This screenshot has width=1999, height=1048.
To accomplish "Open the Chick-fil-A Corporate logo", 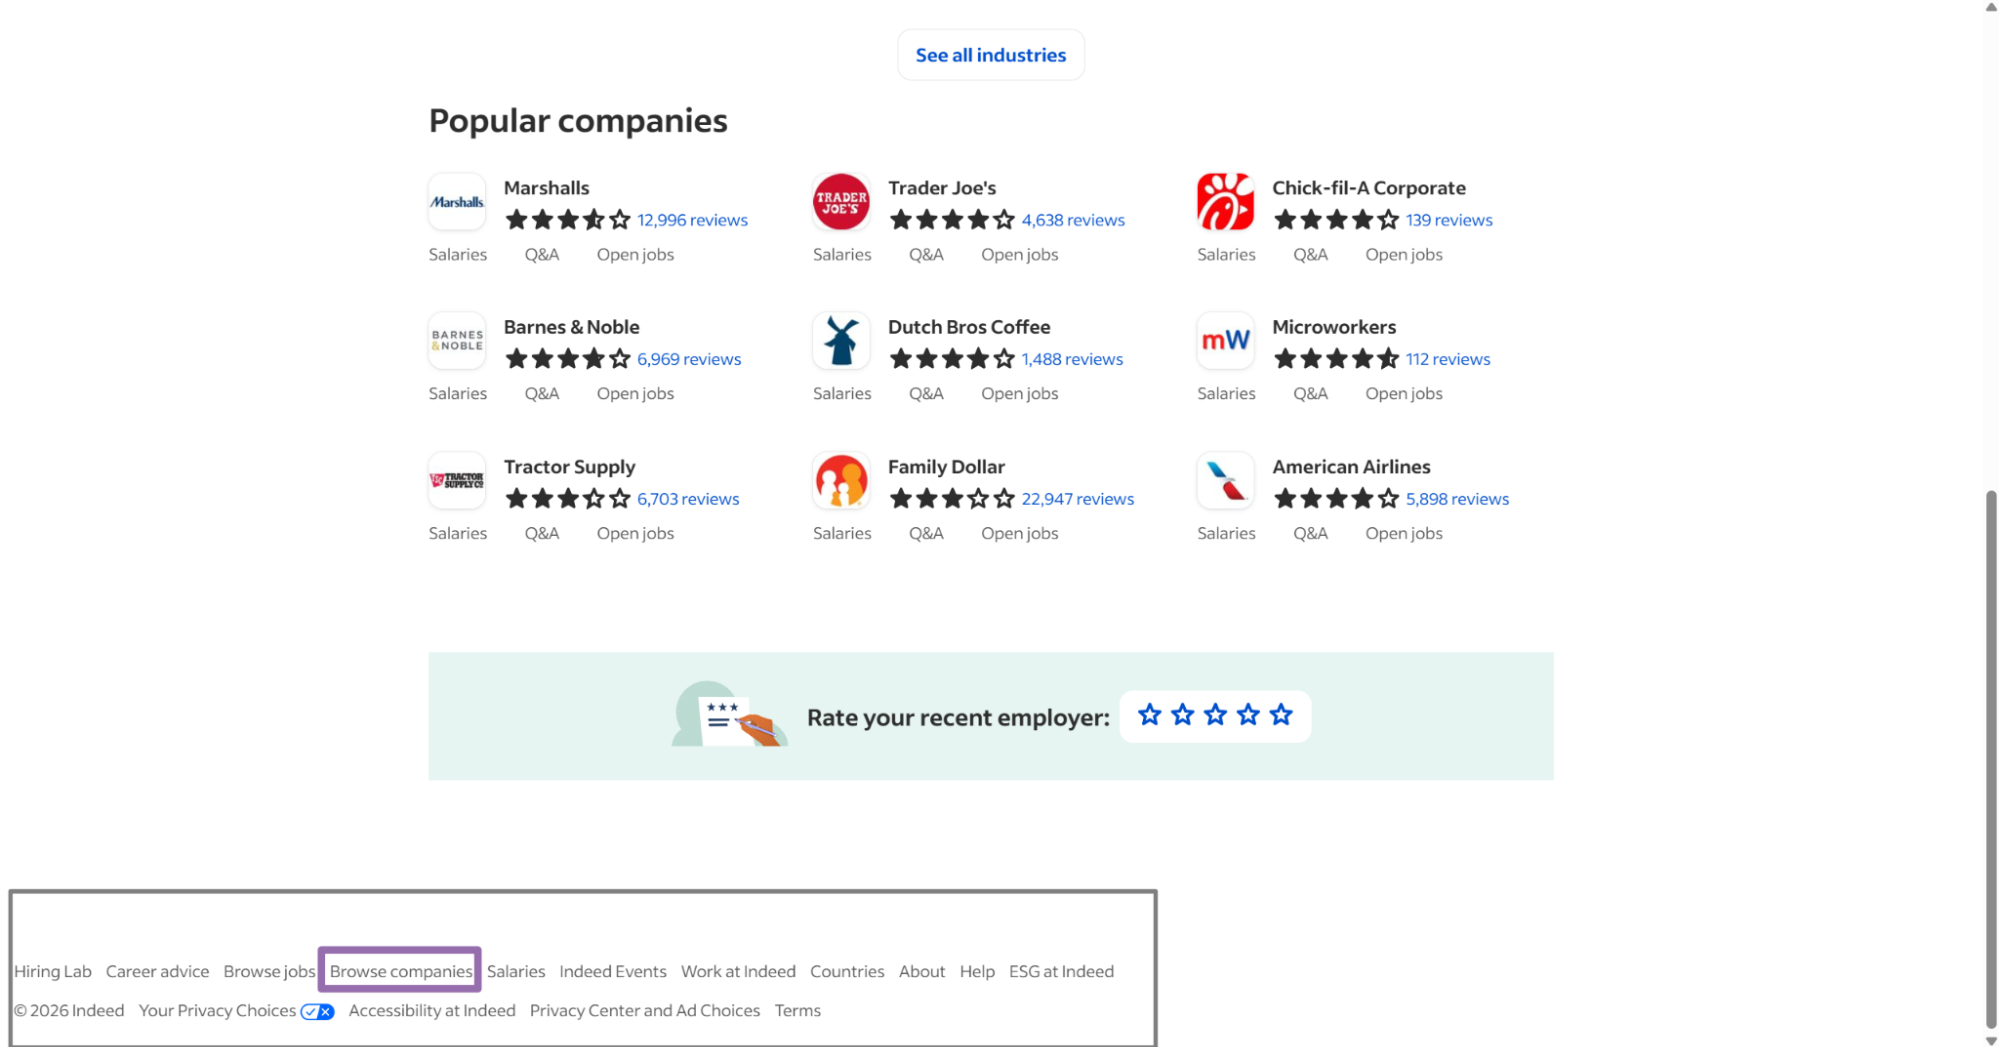I will [1225, 201].
